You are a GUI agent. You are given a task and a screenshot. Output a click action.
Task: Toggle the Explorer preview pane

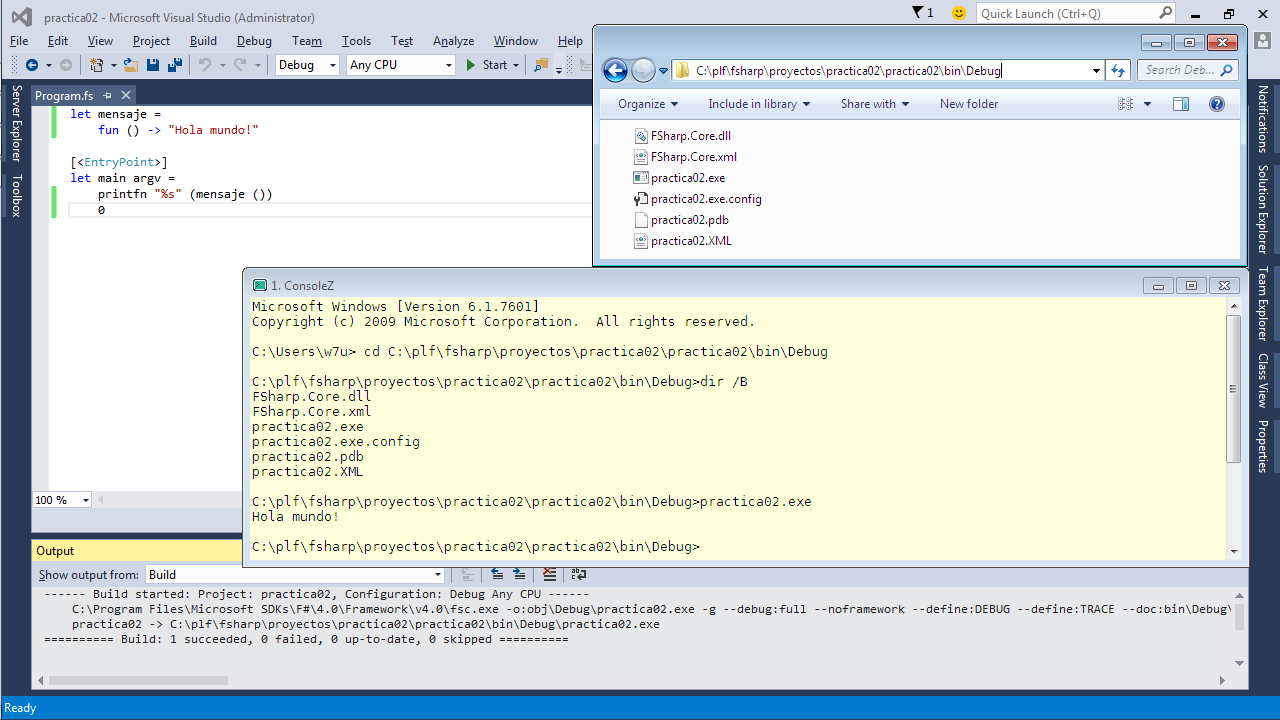[1181, 104]
